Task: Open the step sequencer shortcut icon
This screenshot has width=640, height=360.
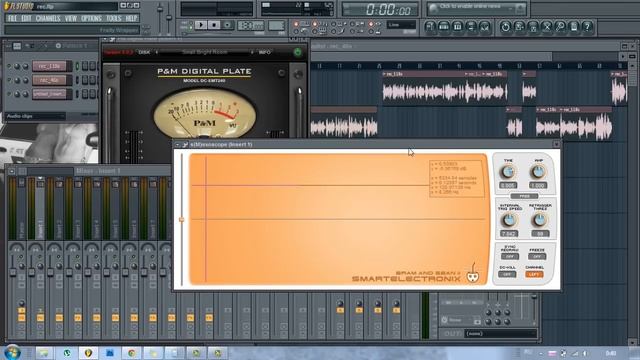Action: click(x=444, y=27)
